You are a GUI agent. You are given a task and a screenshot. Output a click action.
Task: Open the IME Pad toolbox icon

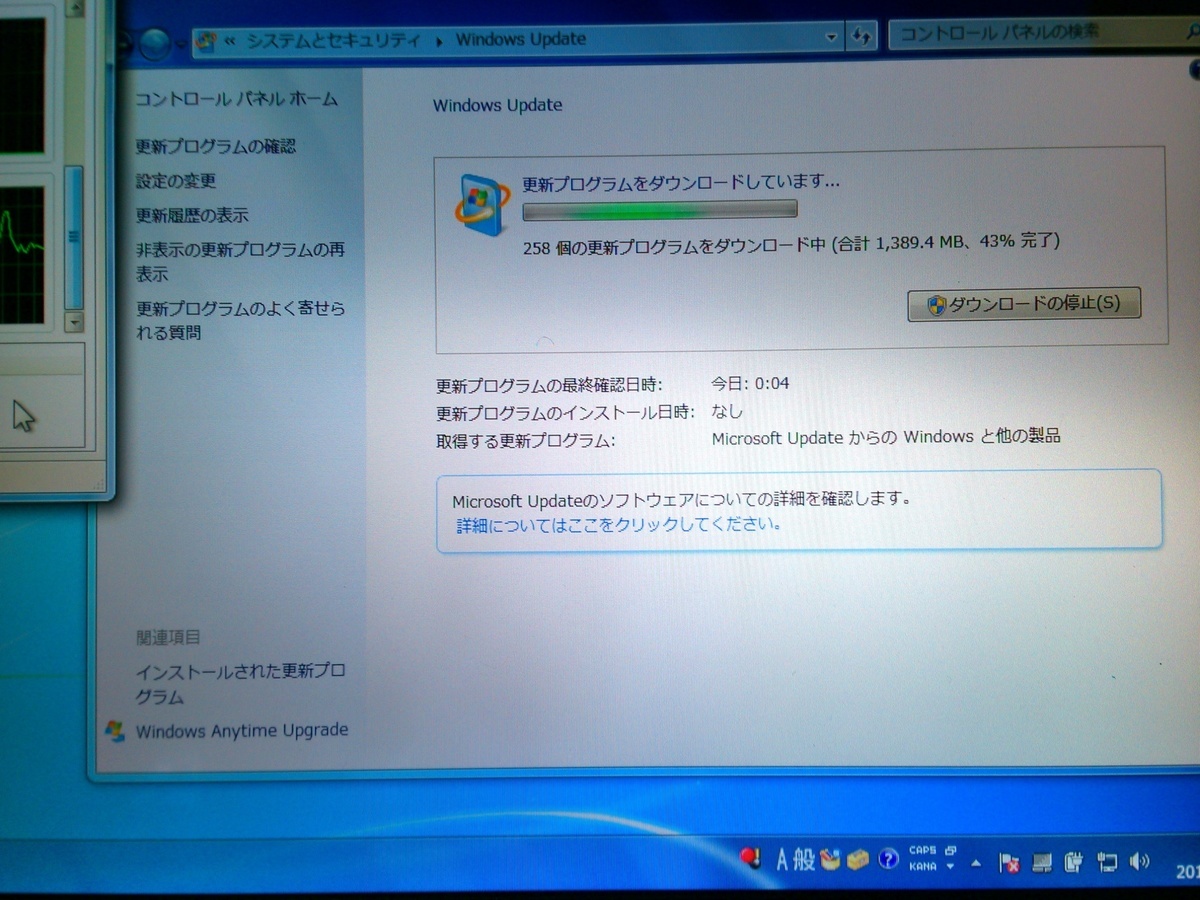[x=829, y=859]
